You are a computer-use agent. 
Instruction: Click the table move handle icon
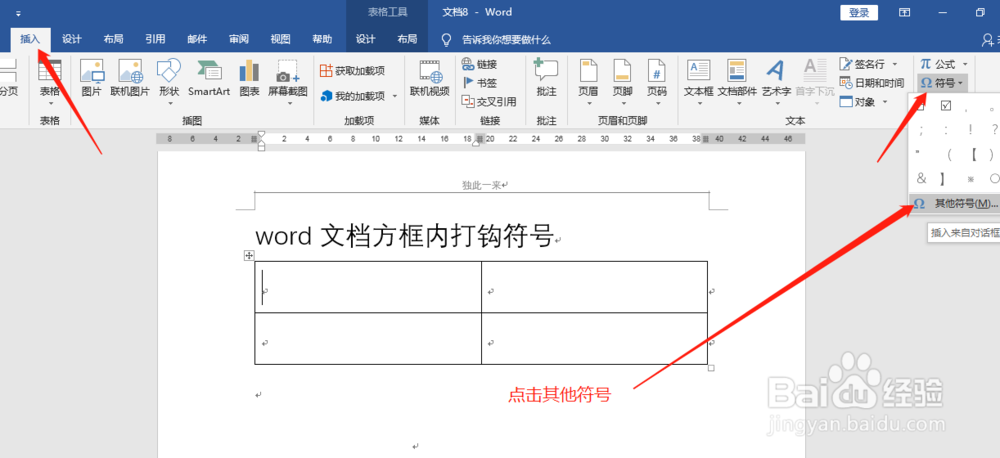tap(249, 255)
